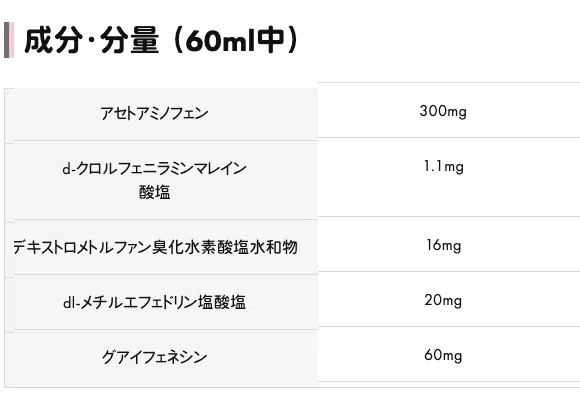The width and height of the screenshot is (580, 402).
Task: Click the 酸塩 text on second line
Action: [154, 192]
